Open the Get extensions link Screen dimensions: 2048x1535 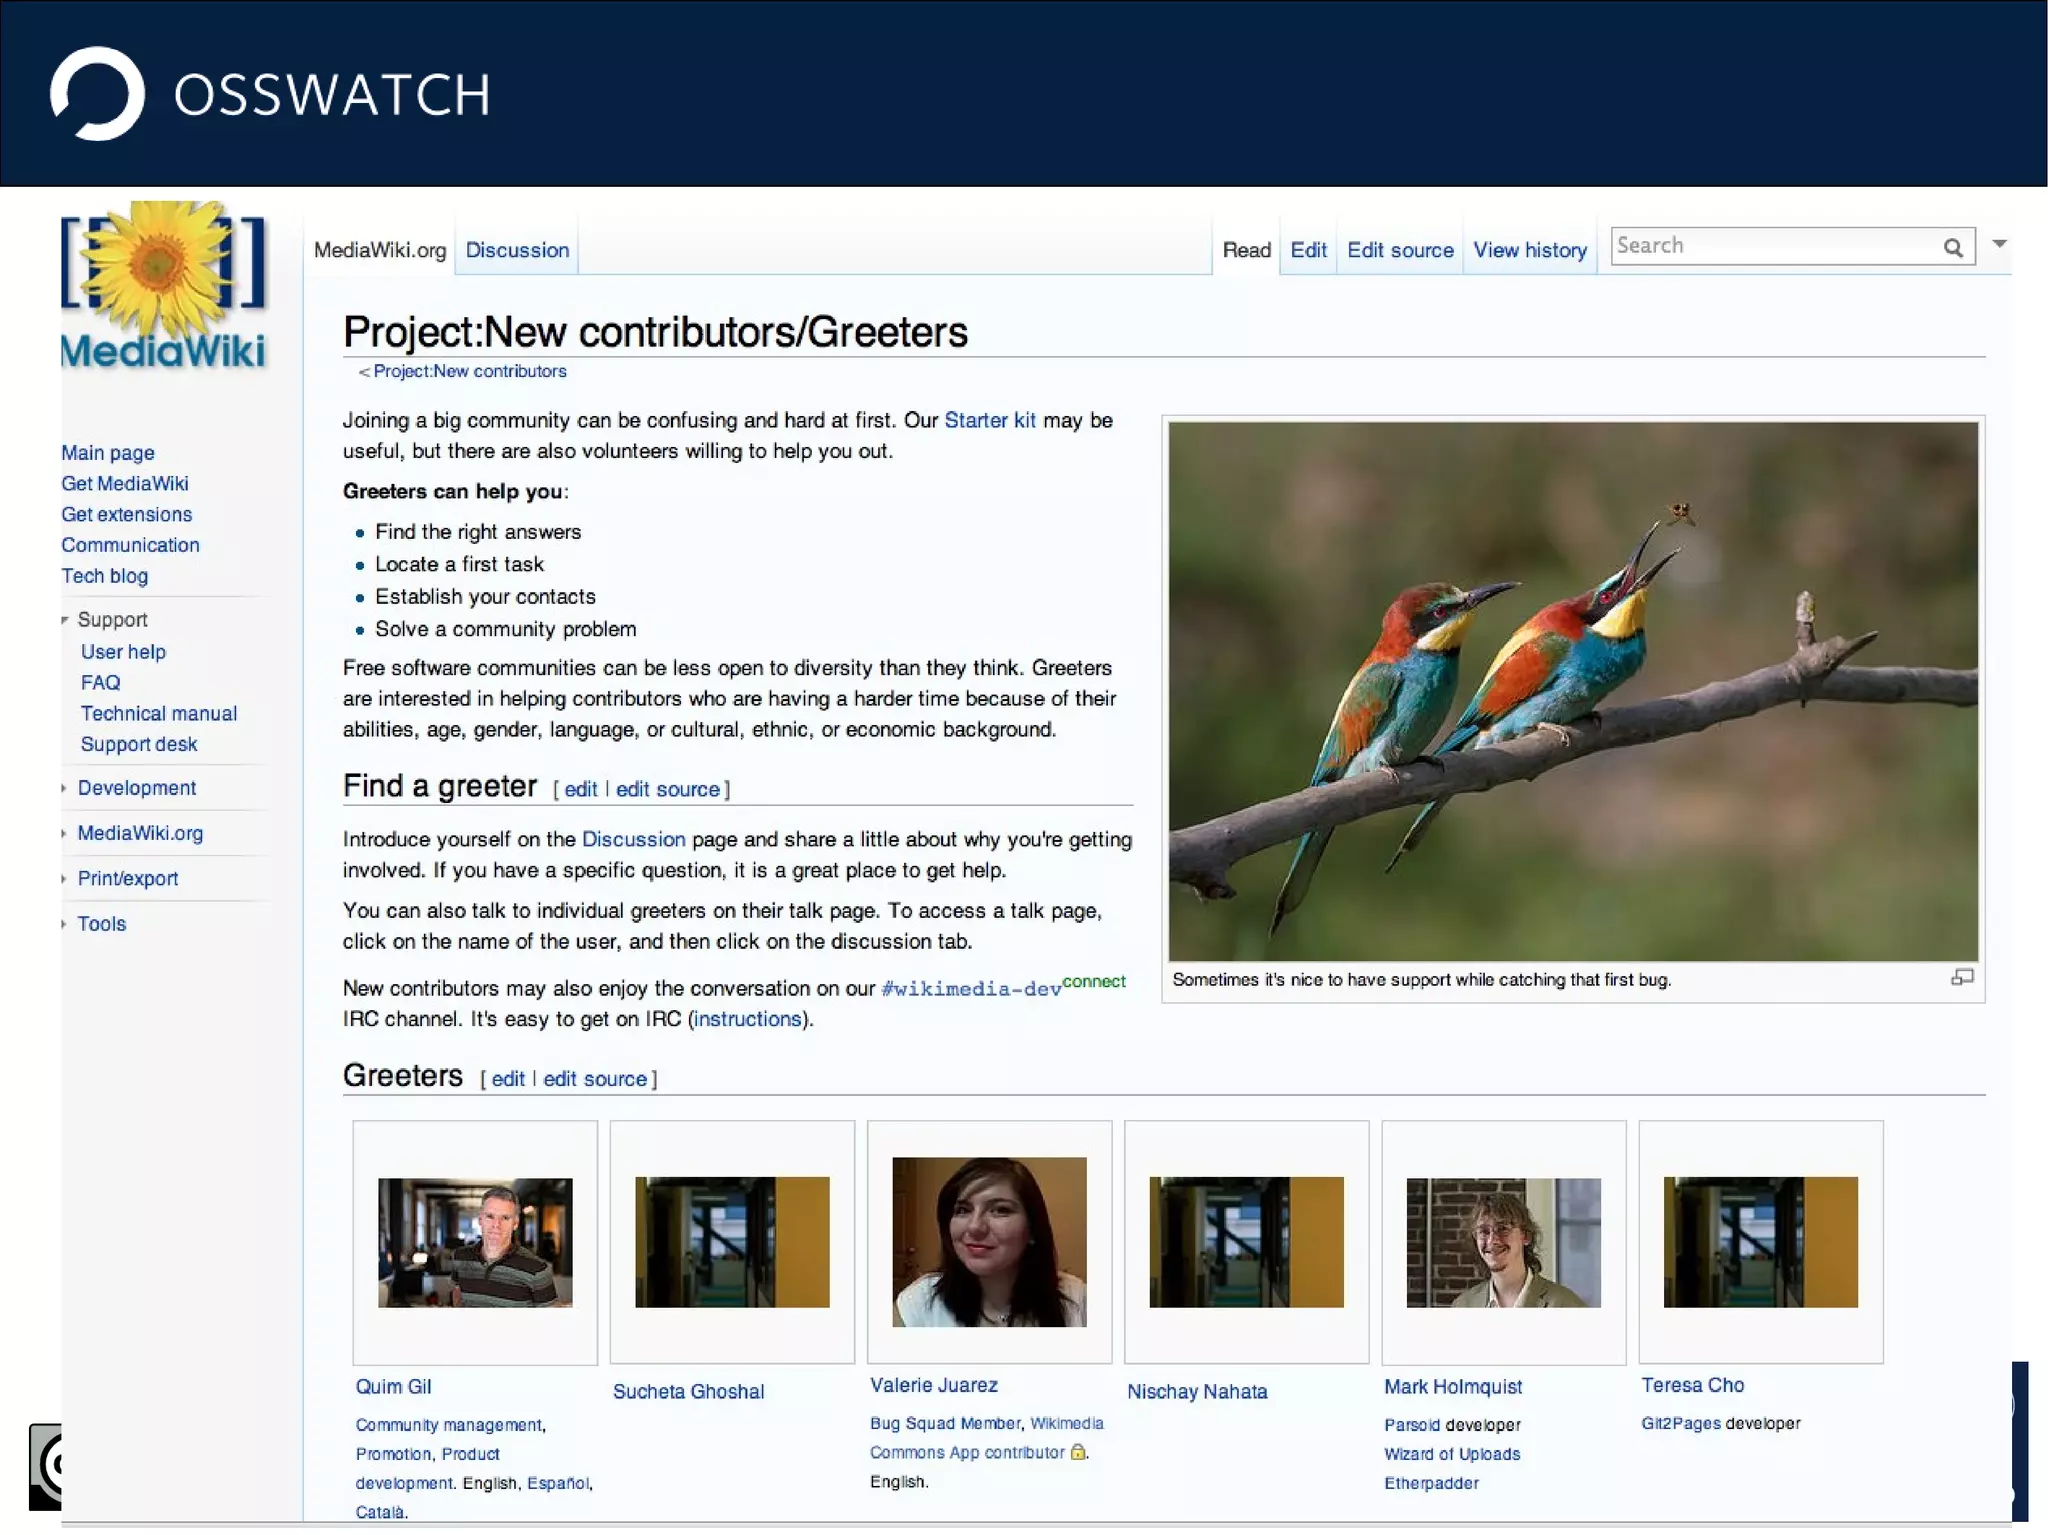(127, 515)
